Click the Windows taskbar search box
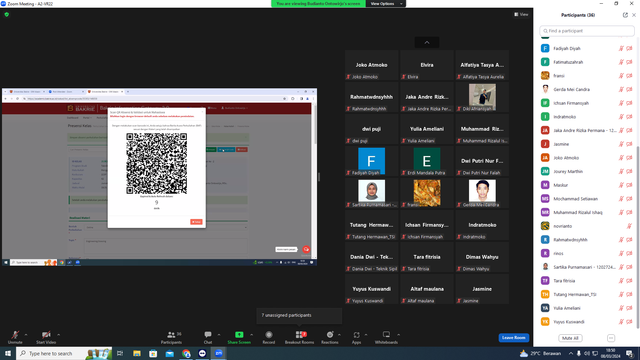The height and width of the screenshot is (360, 640). (x=64, y=353)
